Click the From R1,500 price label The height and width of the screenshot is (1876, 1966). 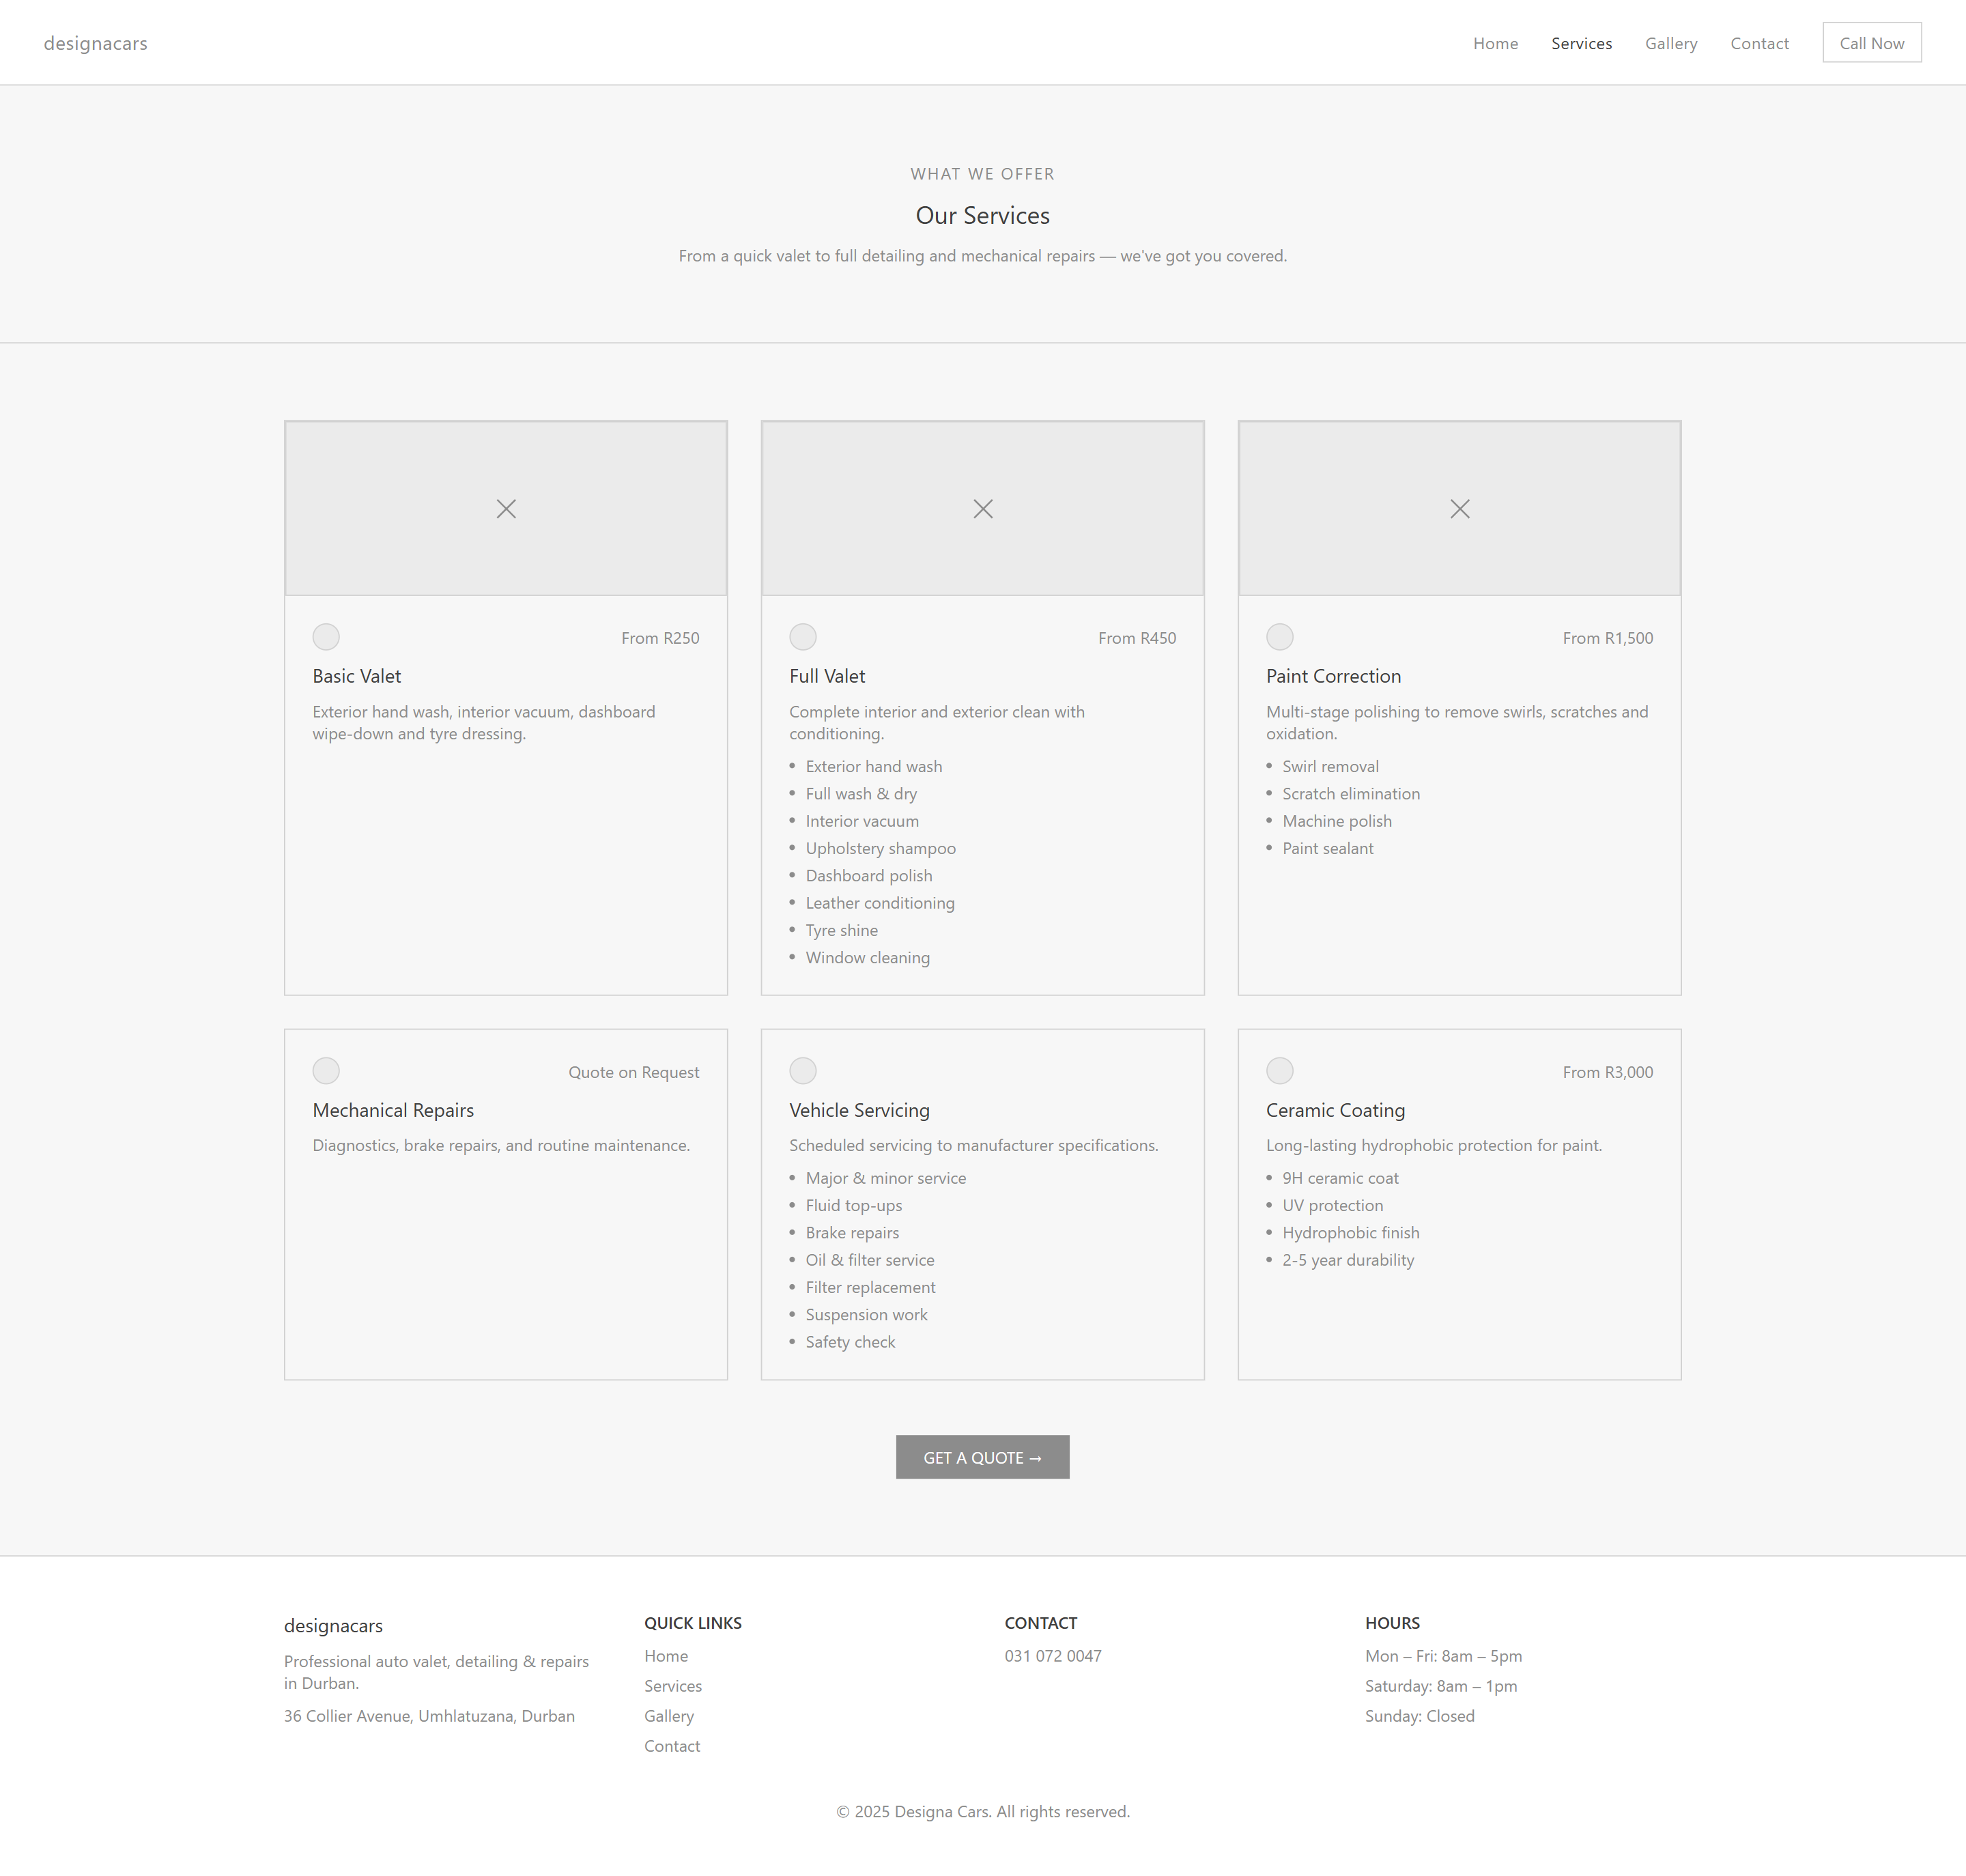pos(1608,638)
